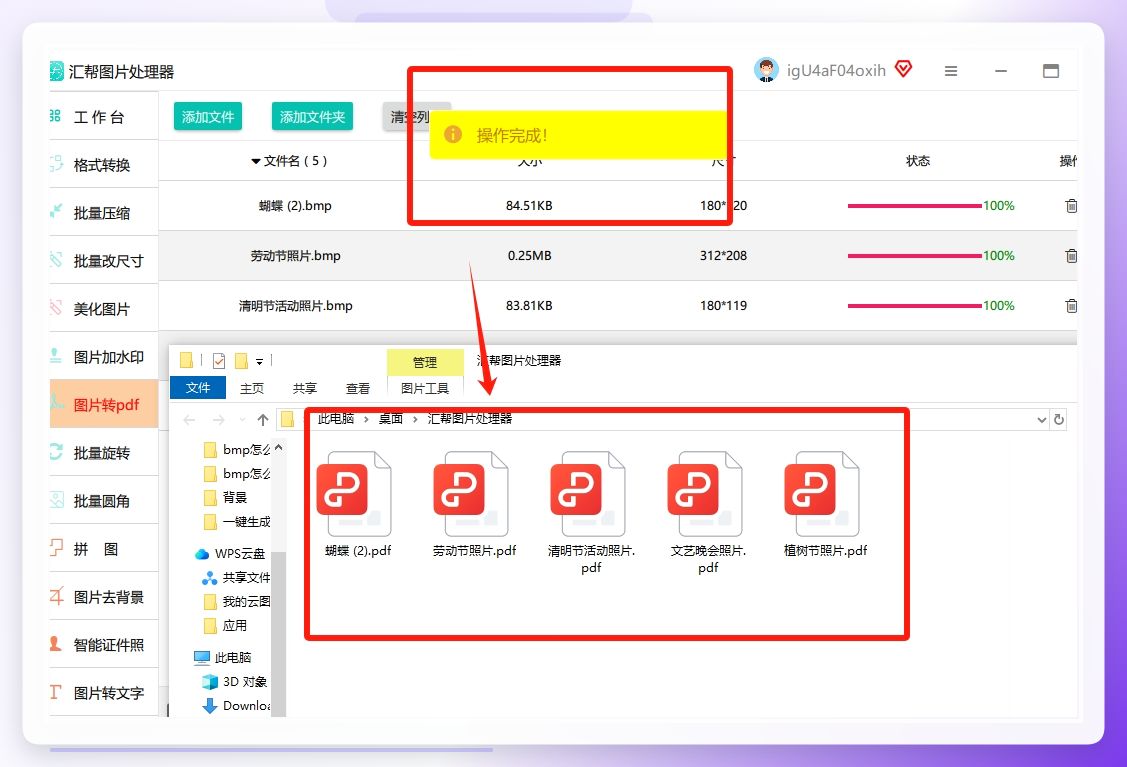Click the 清明节活动照片.bmp progress bar

point(914,306)
